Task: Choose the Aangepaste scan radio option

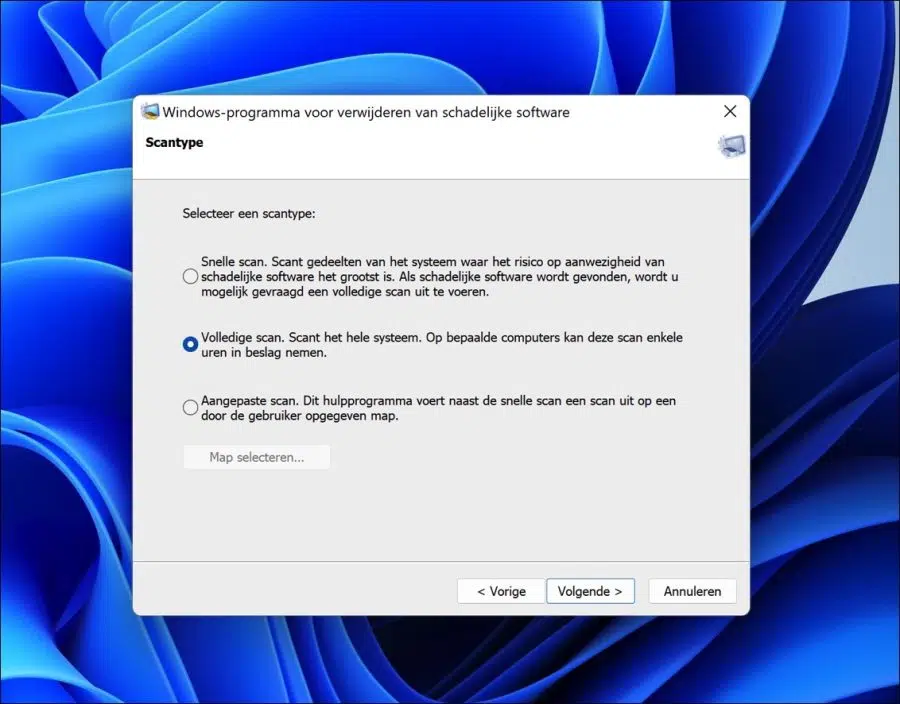Action: click(x=190, y=408)
